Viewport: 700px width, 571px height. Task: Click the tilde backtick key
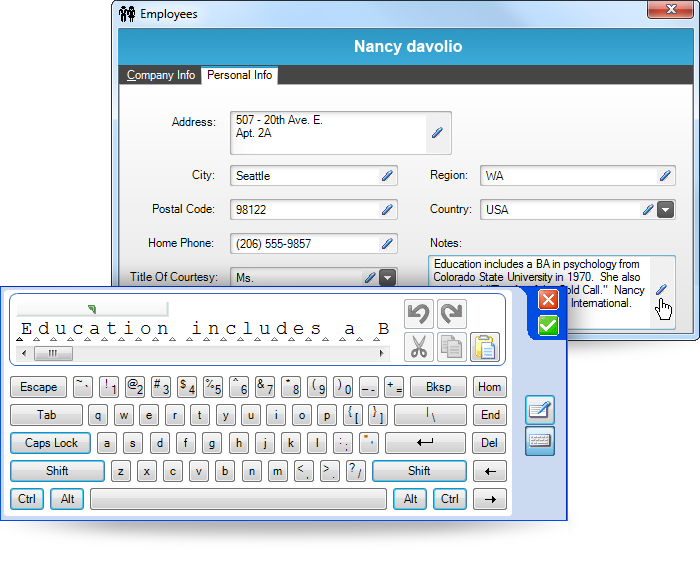(x=83, y=387)
